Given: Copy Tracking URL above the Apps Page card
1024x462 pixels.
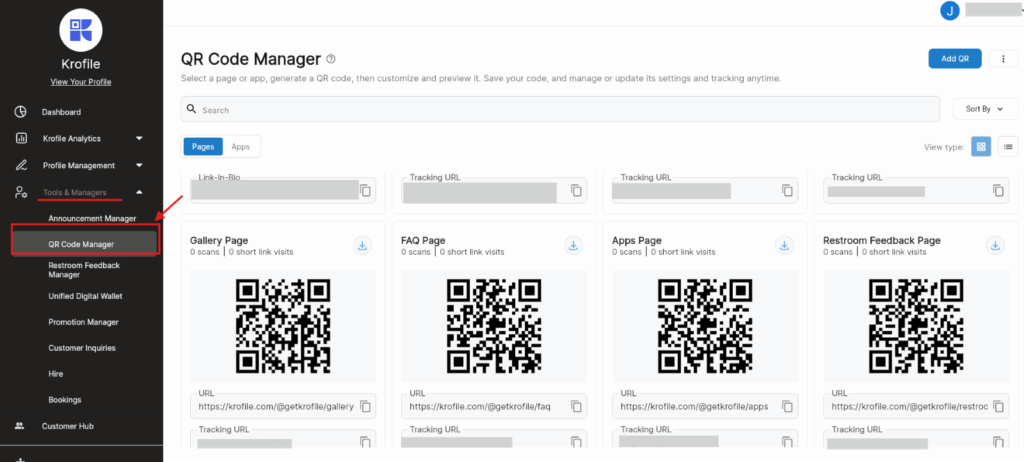Looking at the screenshot, I should [x=788, y=191].
